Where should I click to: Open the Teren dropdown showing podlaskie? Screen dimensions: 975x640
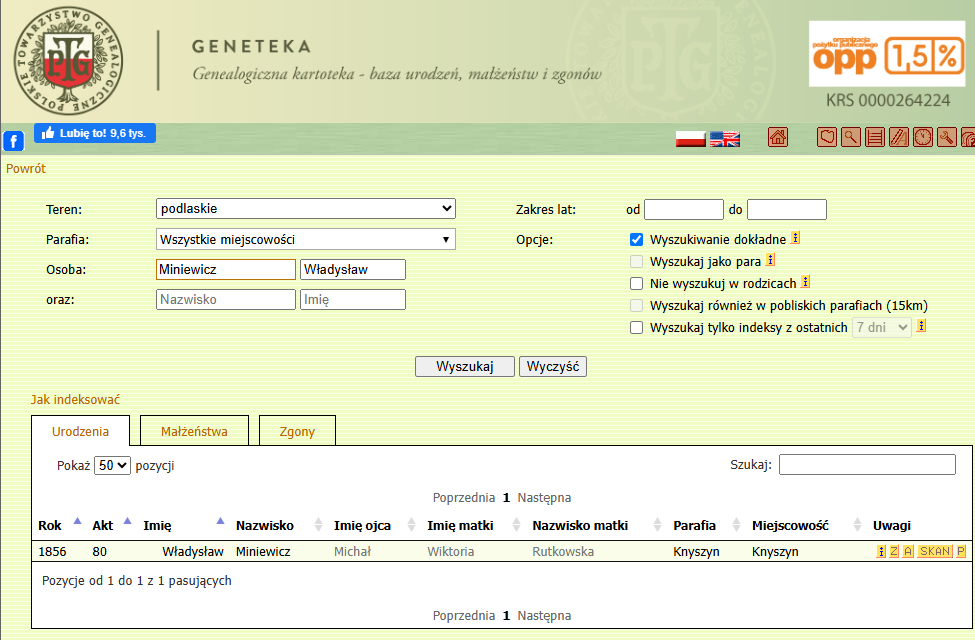point(305,208)
